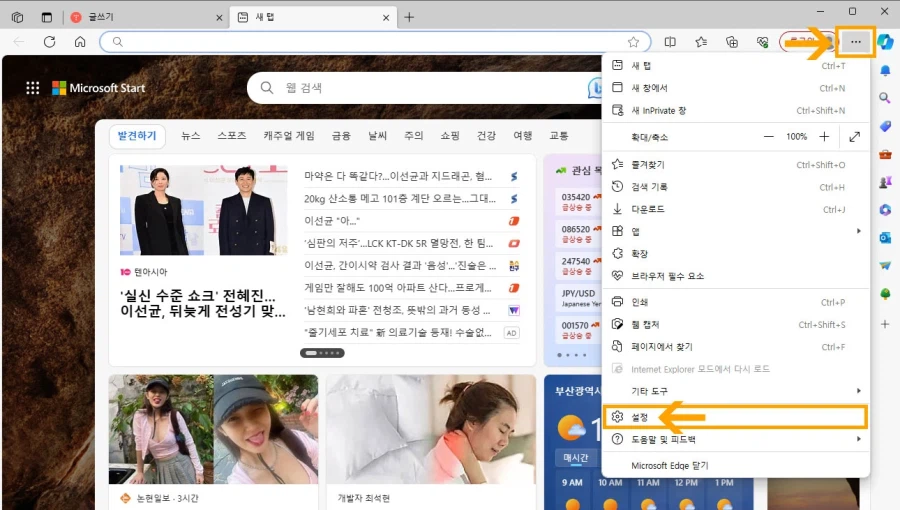Open 새 InPrivate 창 menu entry
This screenshot has height=510, width=900.
coord(735,110)
